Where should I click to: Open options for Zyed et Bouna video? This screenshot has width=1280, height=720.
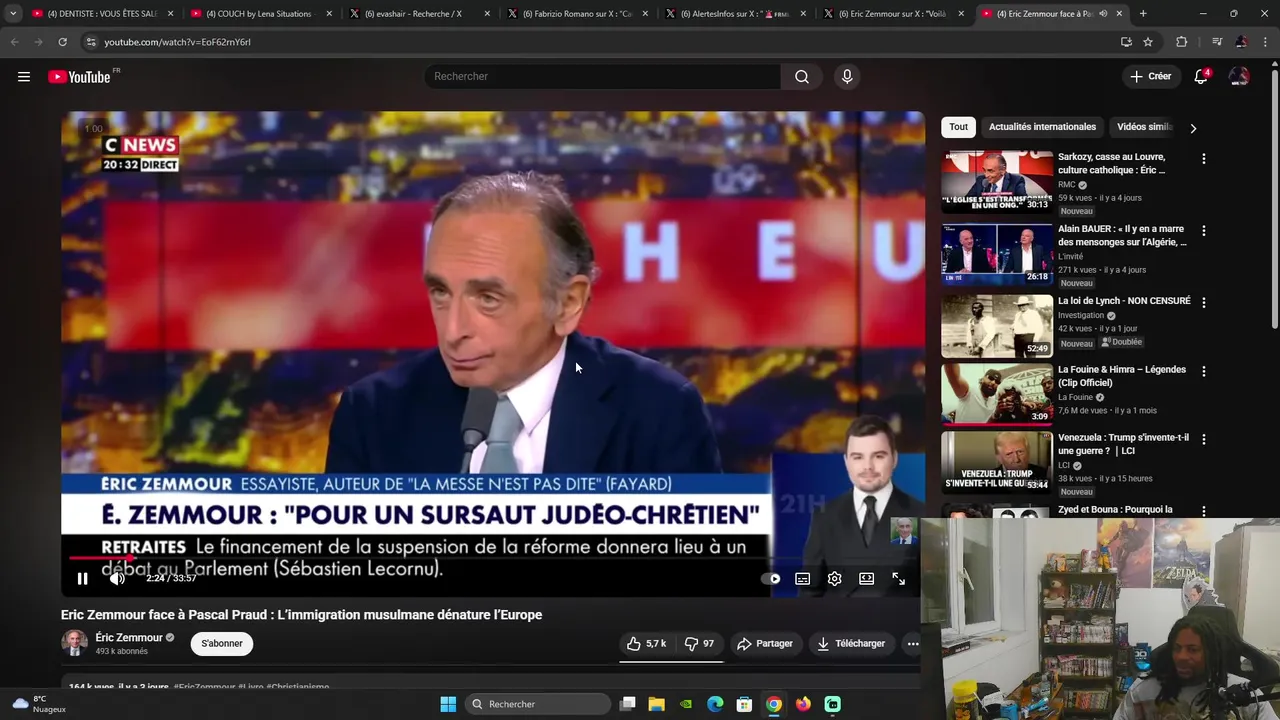tap(1203, 511)
